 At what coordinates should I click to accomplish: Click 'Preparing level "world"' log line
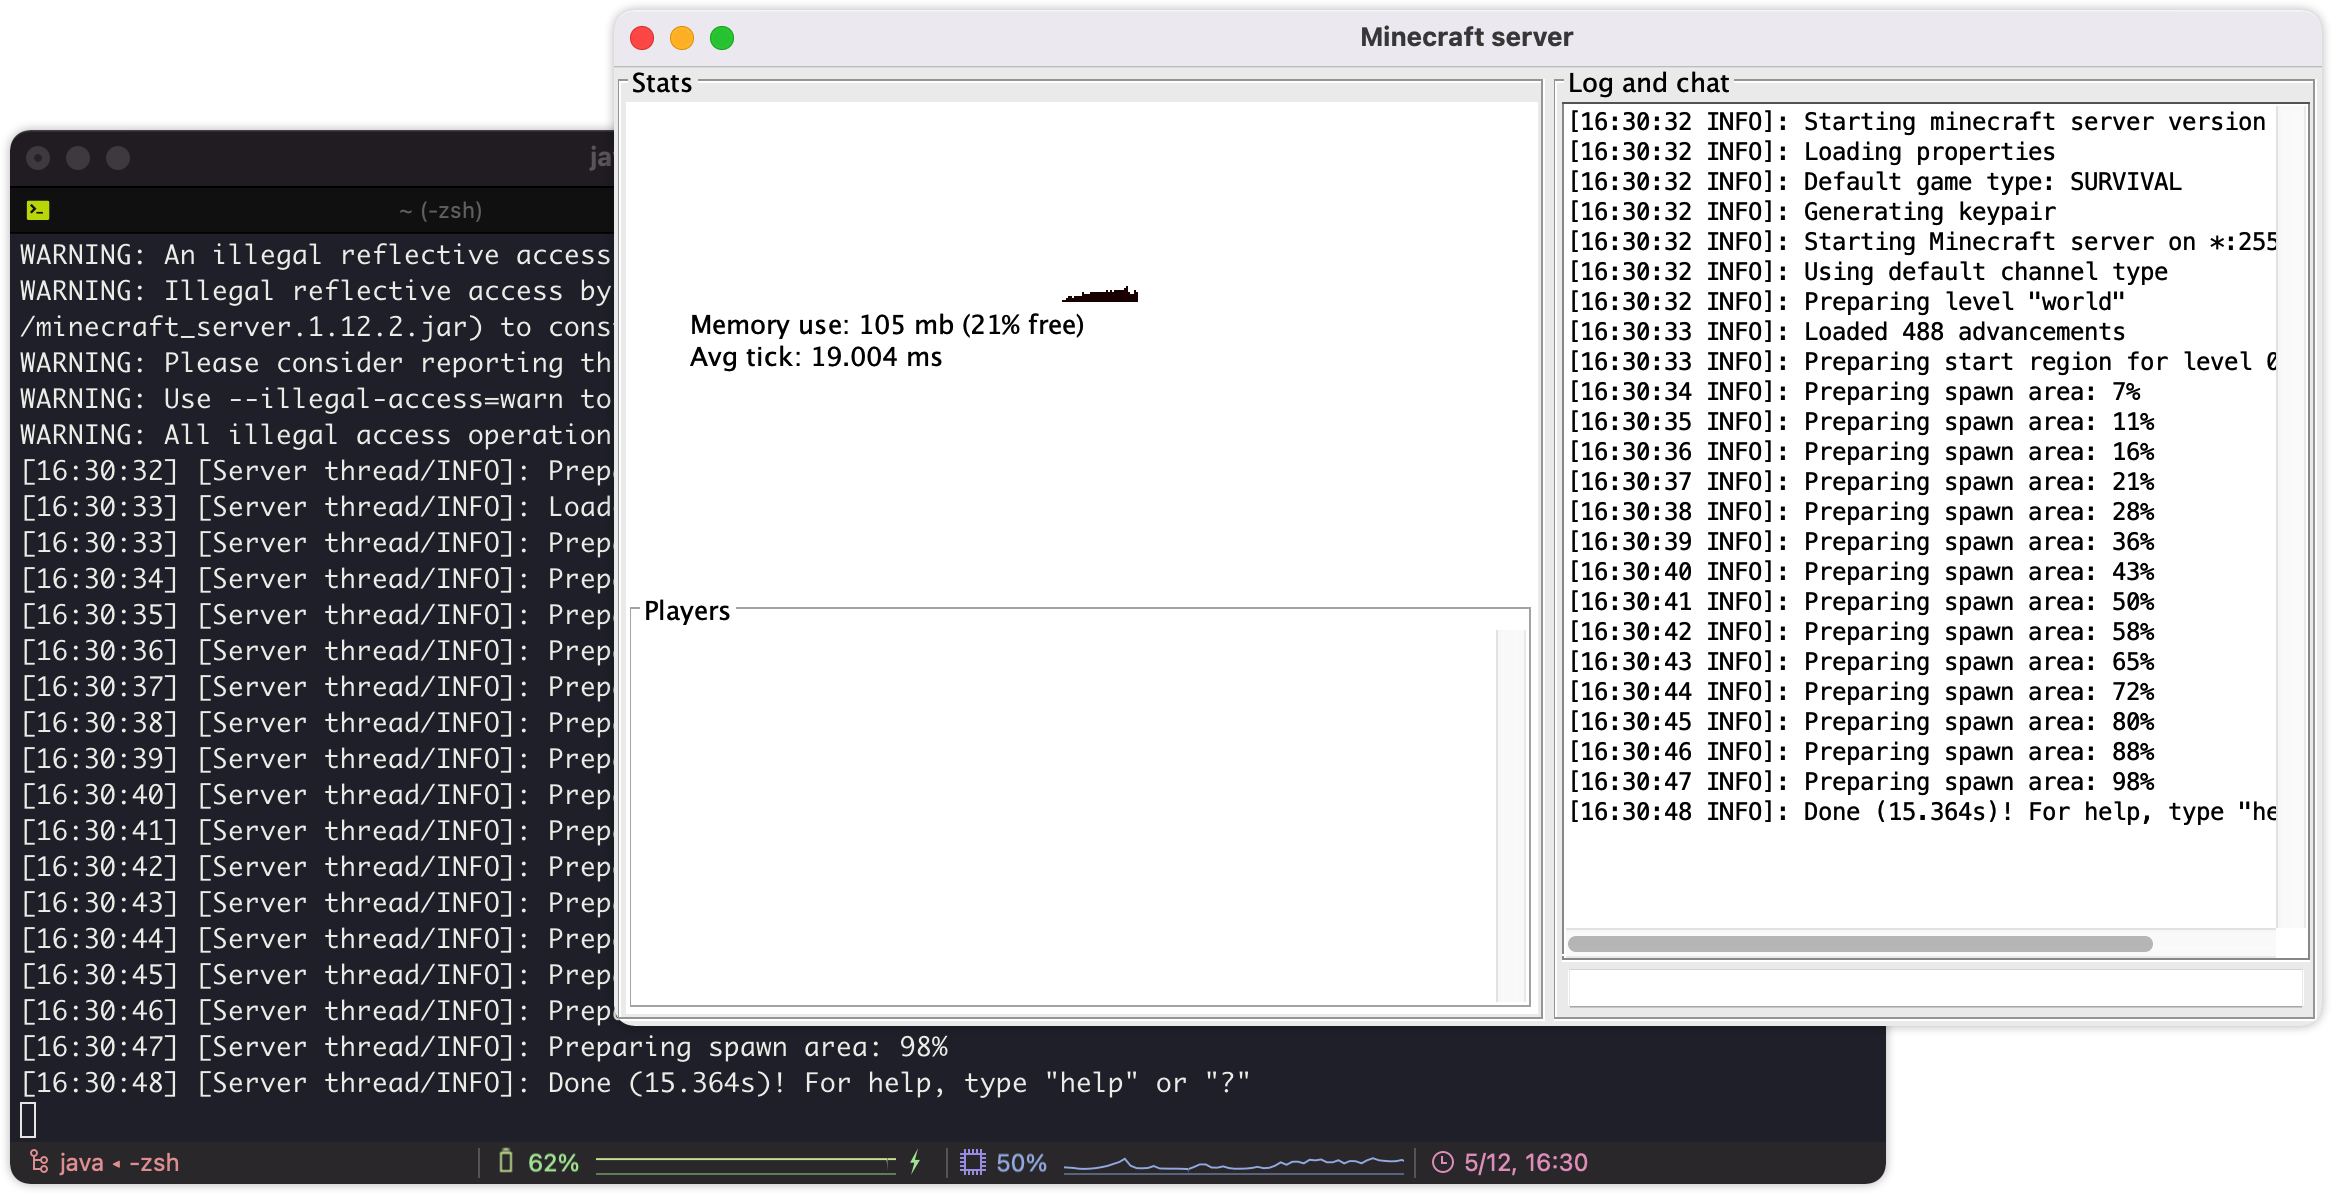click(1846, 302)
